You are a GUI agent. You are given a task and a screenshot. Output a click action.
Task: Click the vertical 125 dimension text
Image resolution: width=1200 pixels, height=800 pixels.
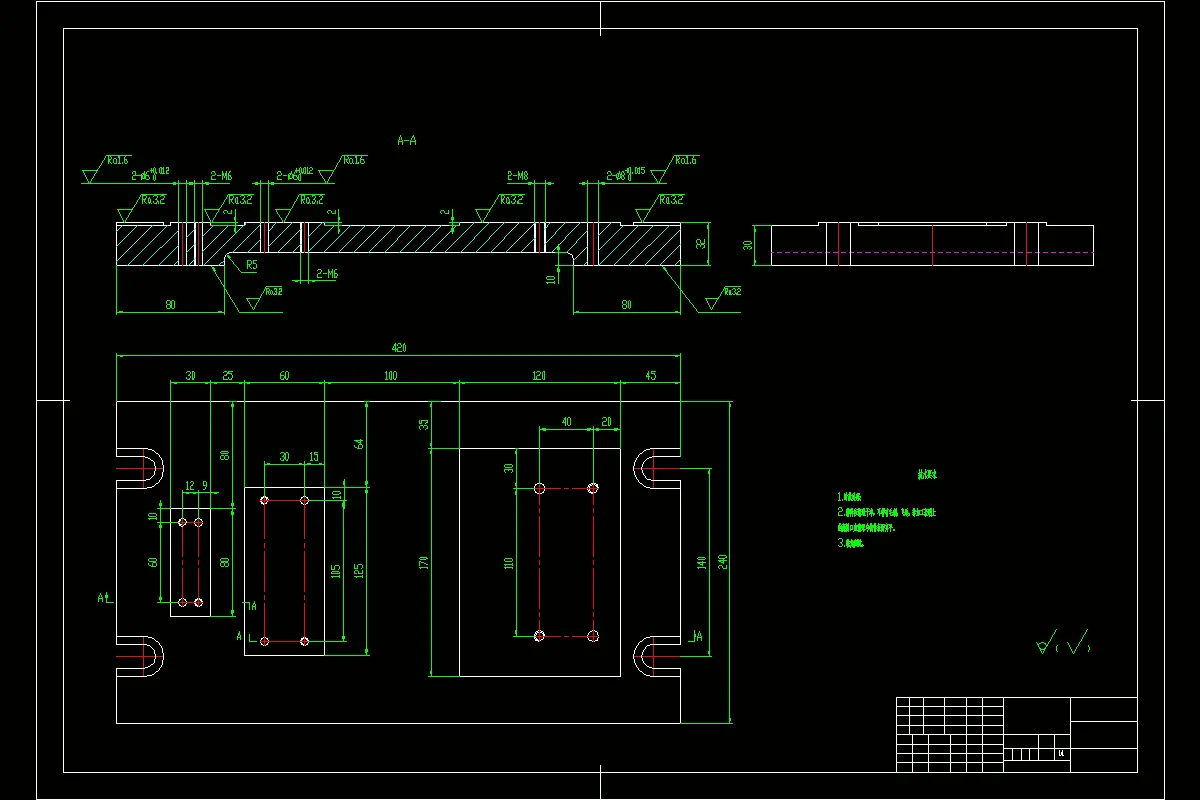[x=360, y=571]
